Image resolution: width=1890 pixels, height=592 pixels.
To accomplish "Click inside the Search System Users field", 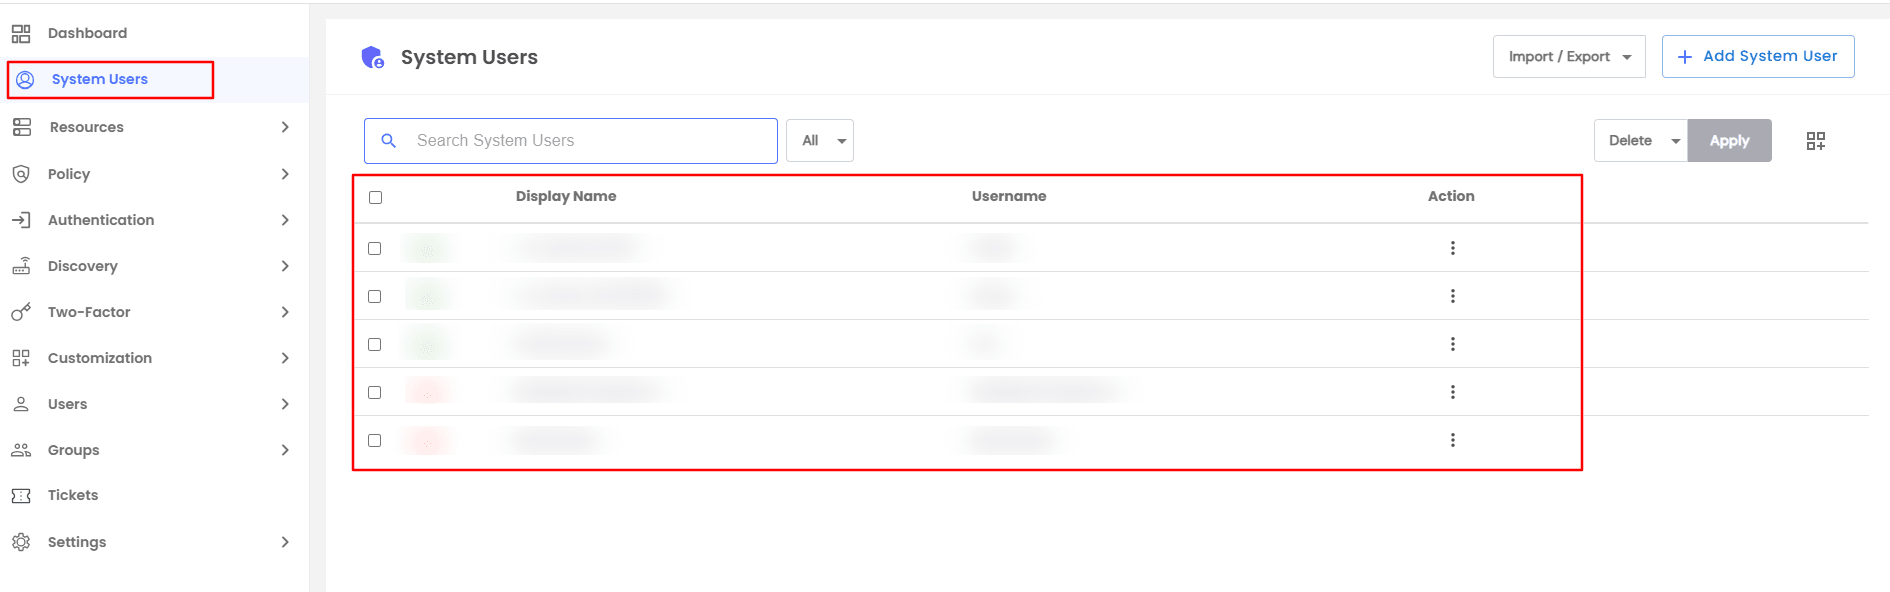I will coord(570,140).
